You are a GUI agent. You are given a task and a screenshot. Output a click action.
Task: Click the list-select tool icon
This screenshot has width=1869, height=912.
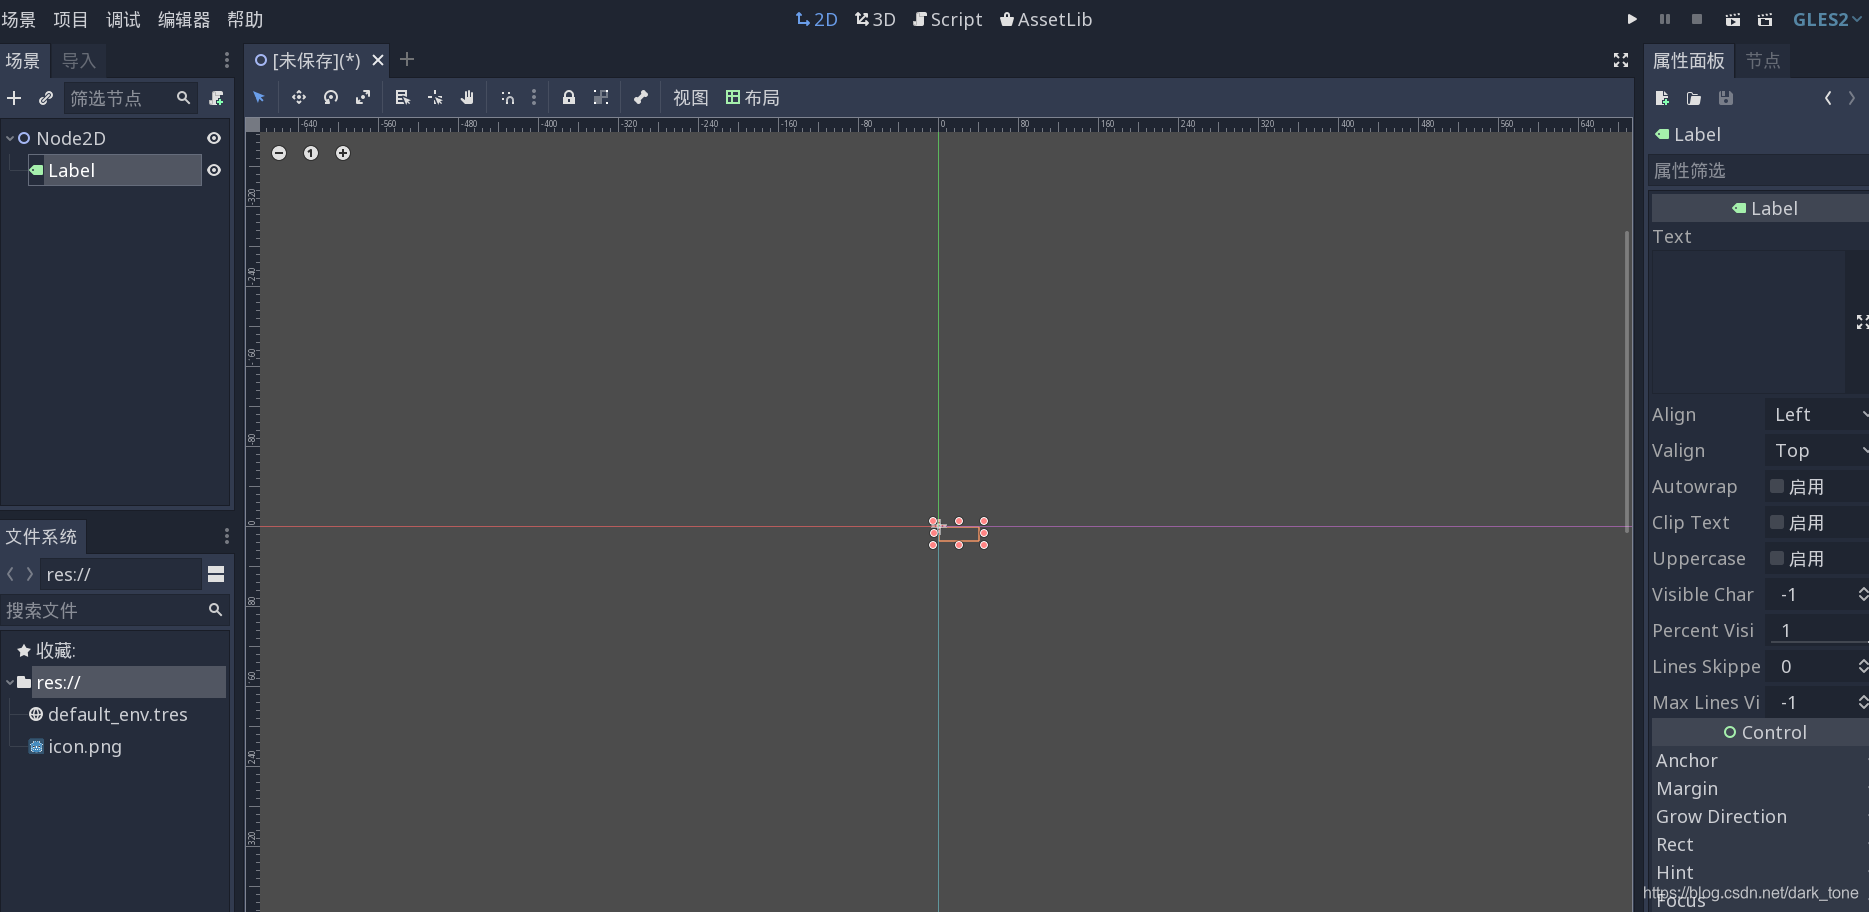(x=402, y=97)
